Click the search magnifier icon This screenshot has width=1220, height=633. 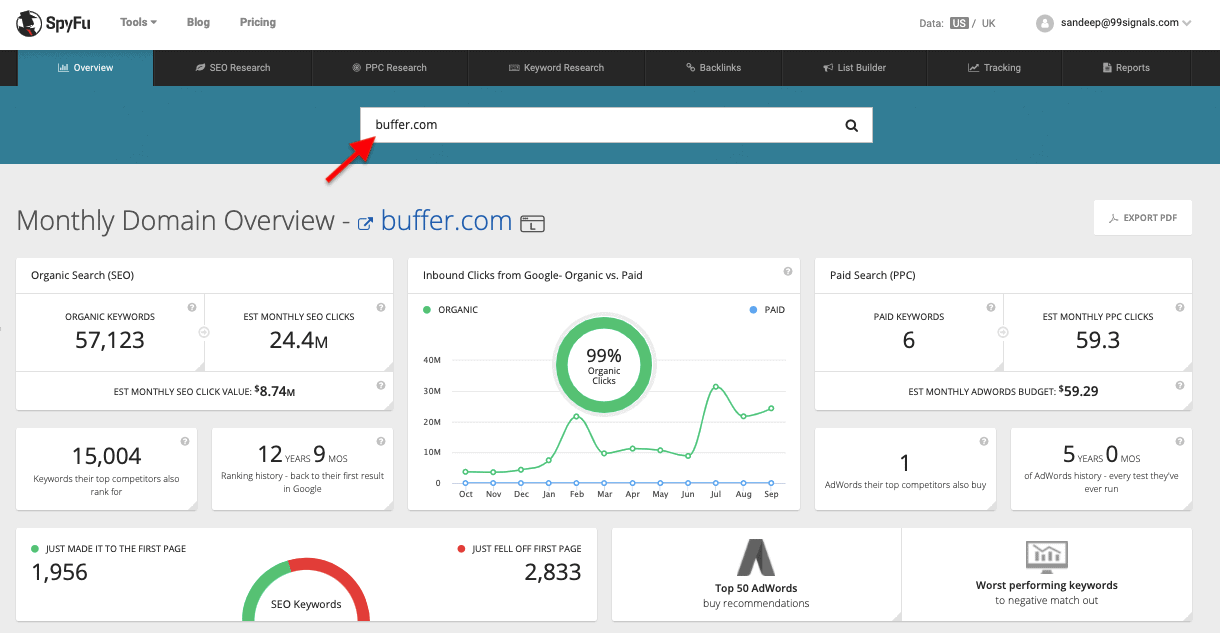[851, 126]
